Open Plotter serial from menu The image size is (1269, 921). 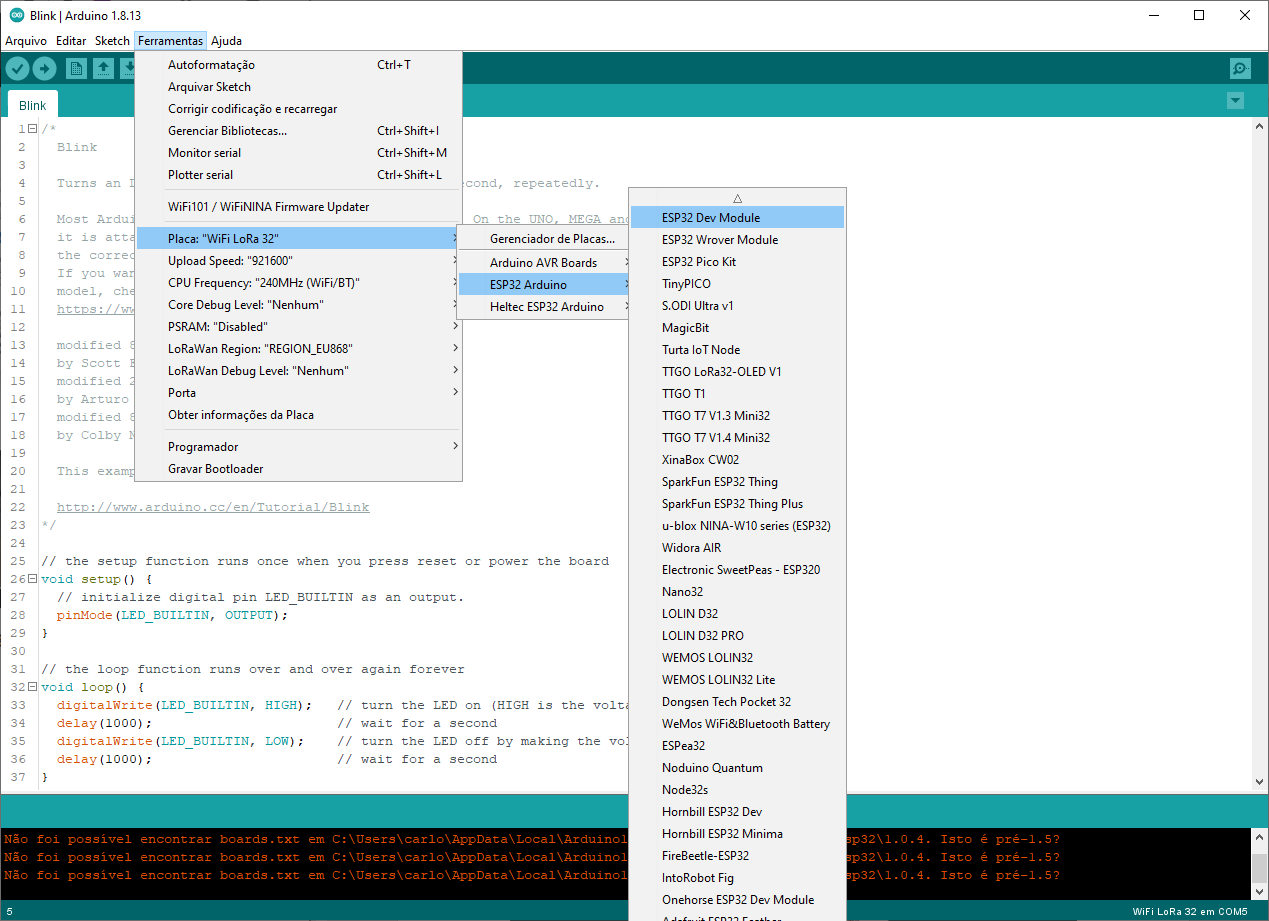[298, 175]
